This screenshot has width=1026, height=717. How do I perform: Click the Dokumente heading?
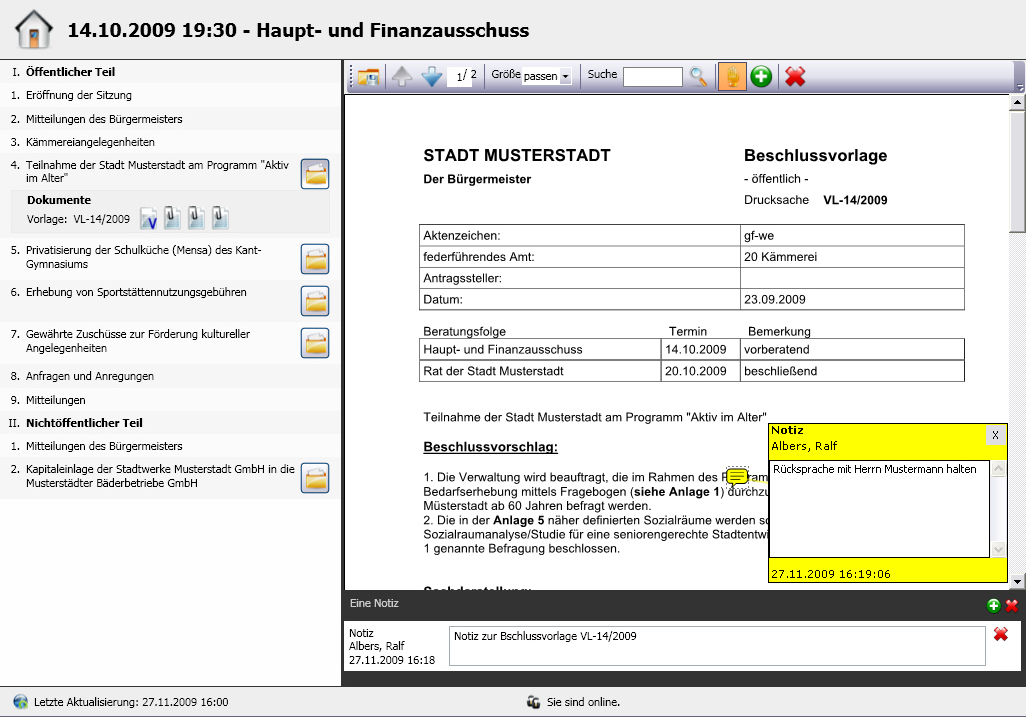[59, 200]
